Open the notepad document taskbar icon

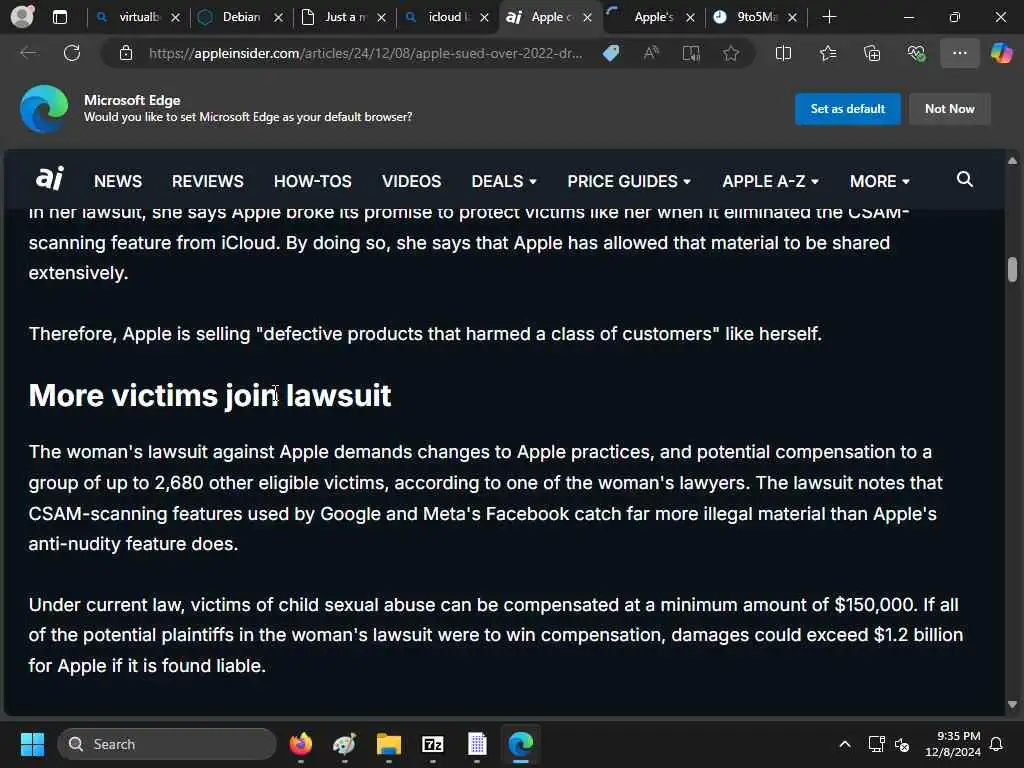pos(477,744)
